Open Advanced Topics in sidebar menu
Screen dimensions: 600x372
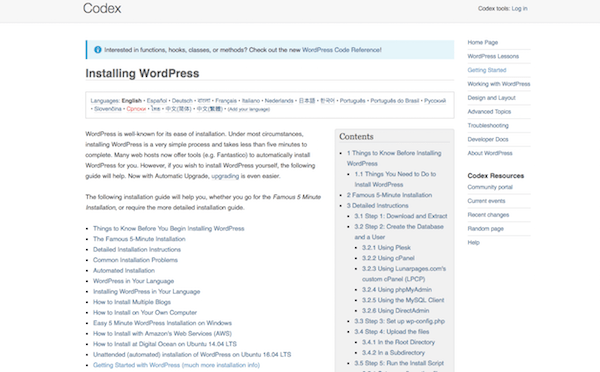489,112
